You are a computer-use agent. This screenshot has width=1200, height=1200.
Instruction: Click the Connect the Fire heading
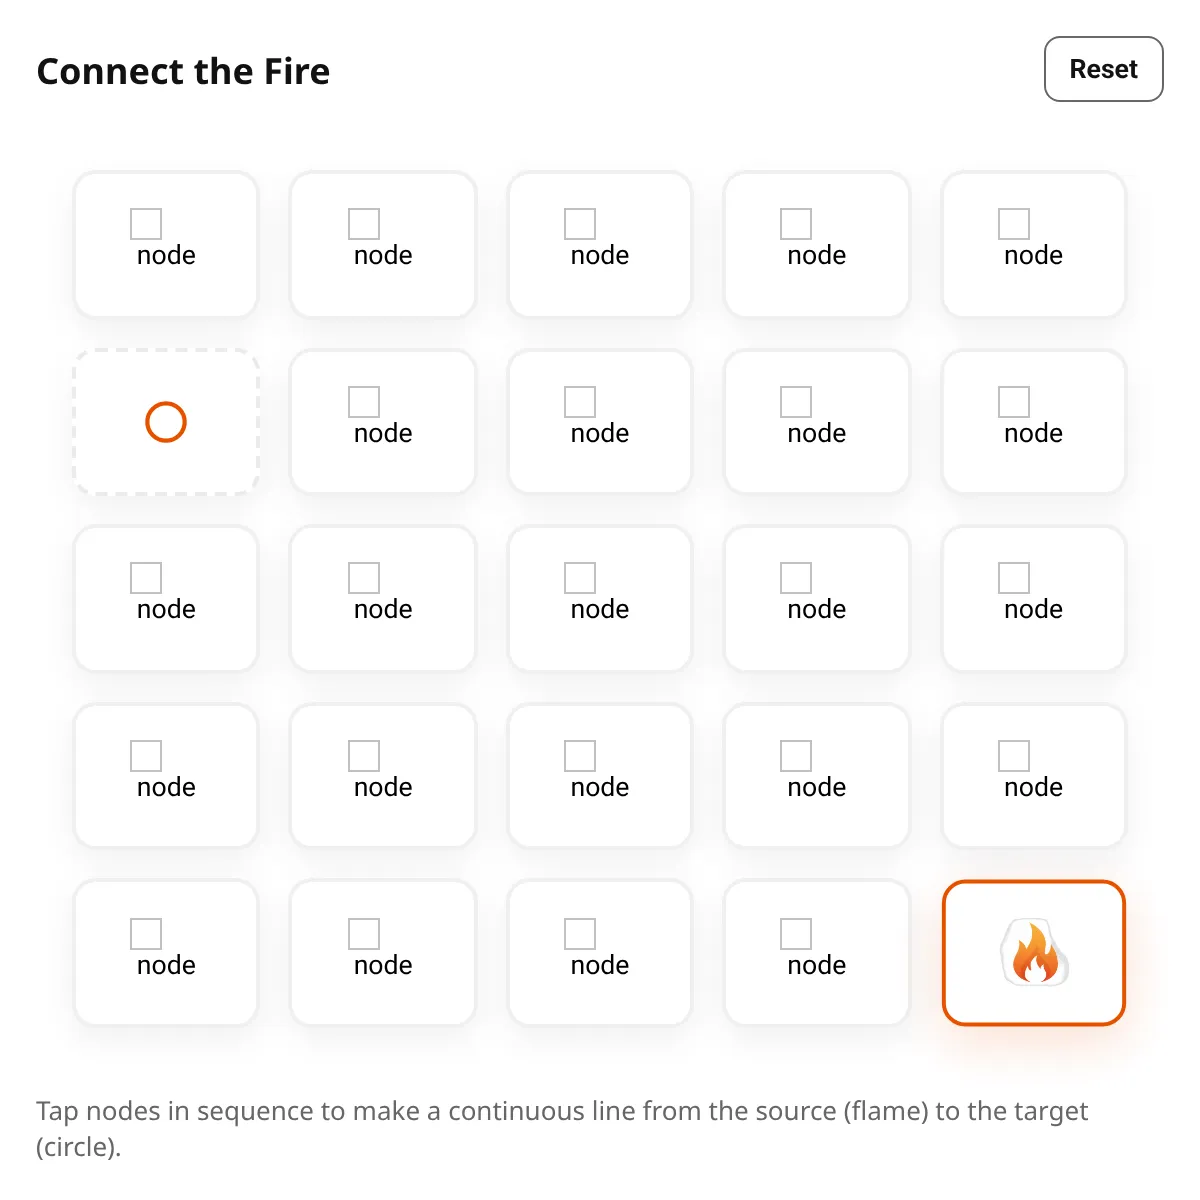[183, 71]
